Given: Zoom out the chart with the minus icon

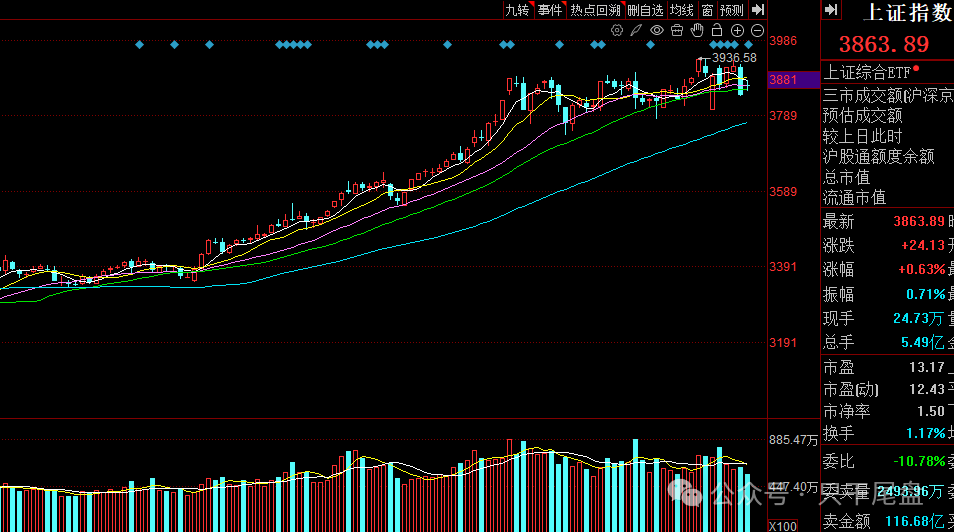Looking at the screenshot, I should click(x=755, y=31).
